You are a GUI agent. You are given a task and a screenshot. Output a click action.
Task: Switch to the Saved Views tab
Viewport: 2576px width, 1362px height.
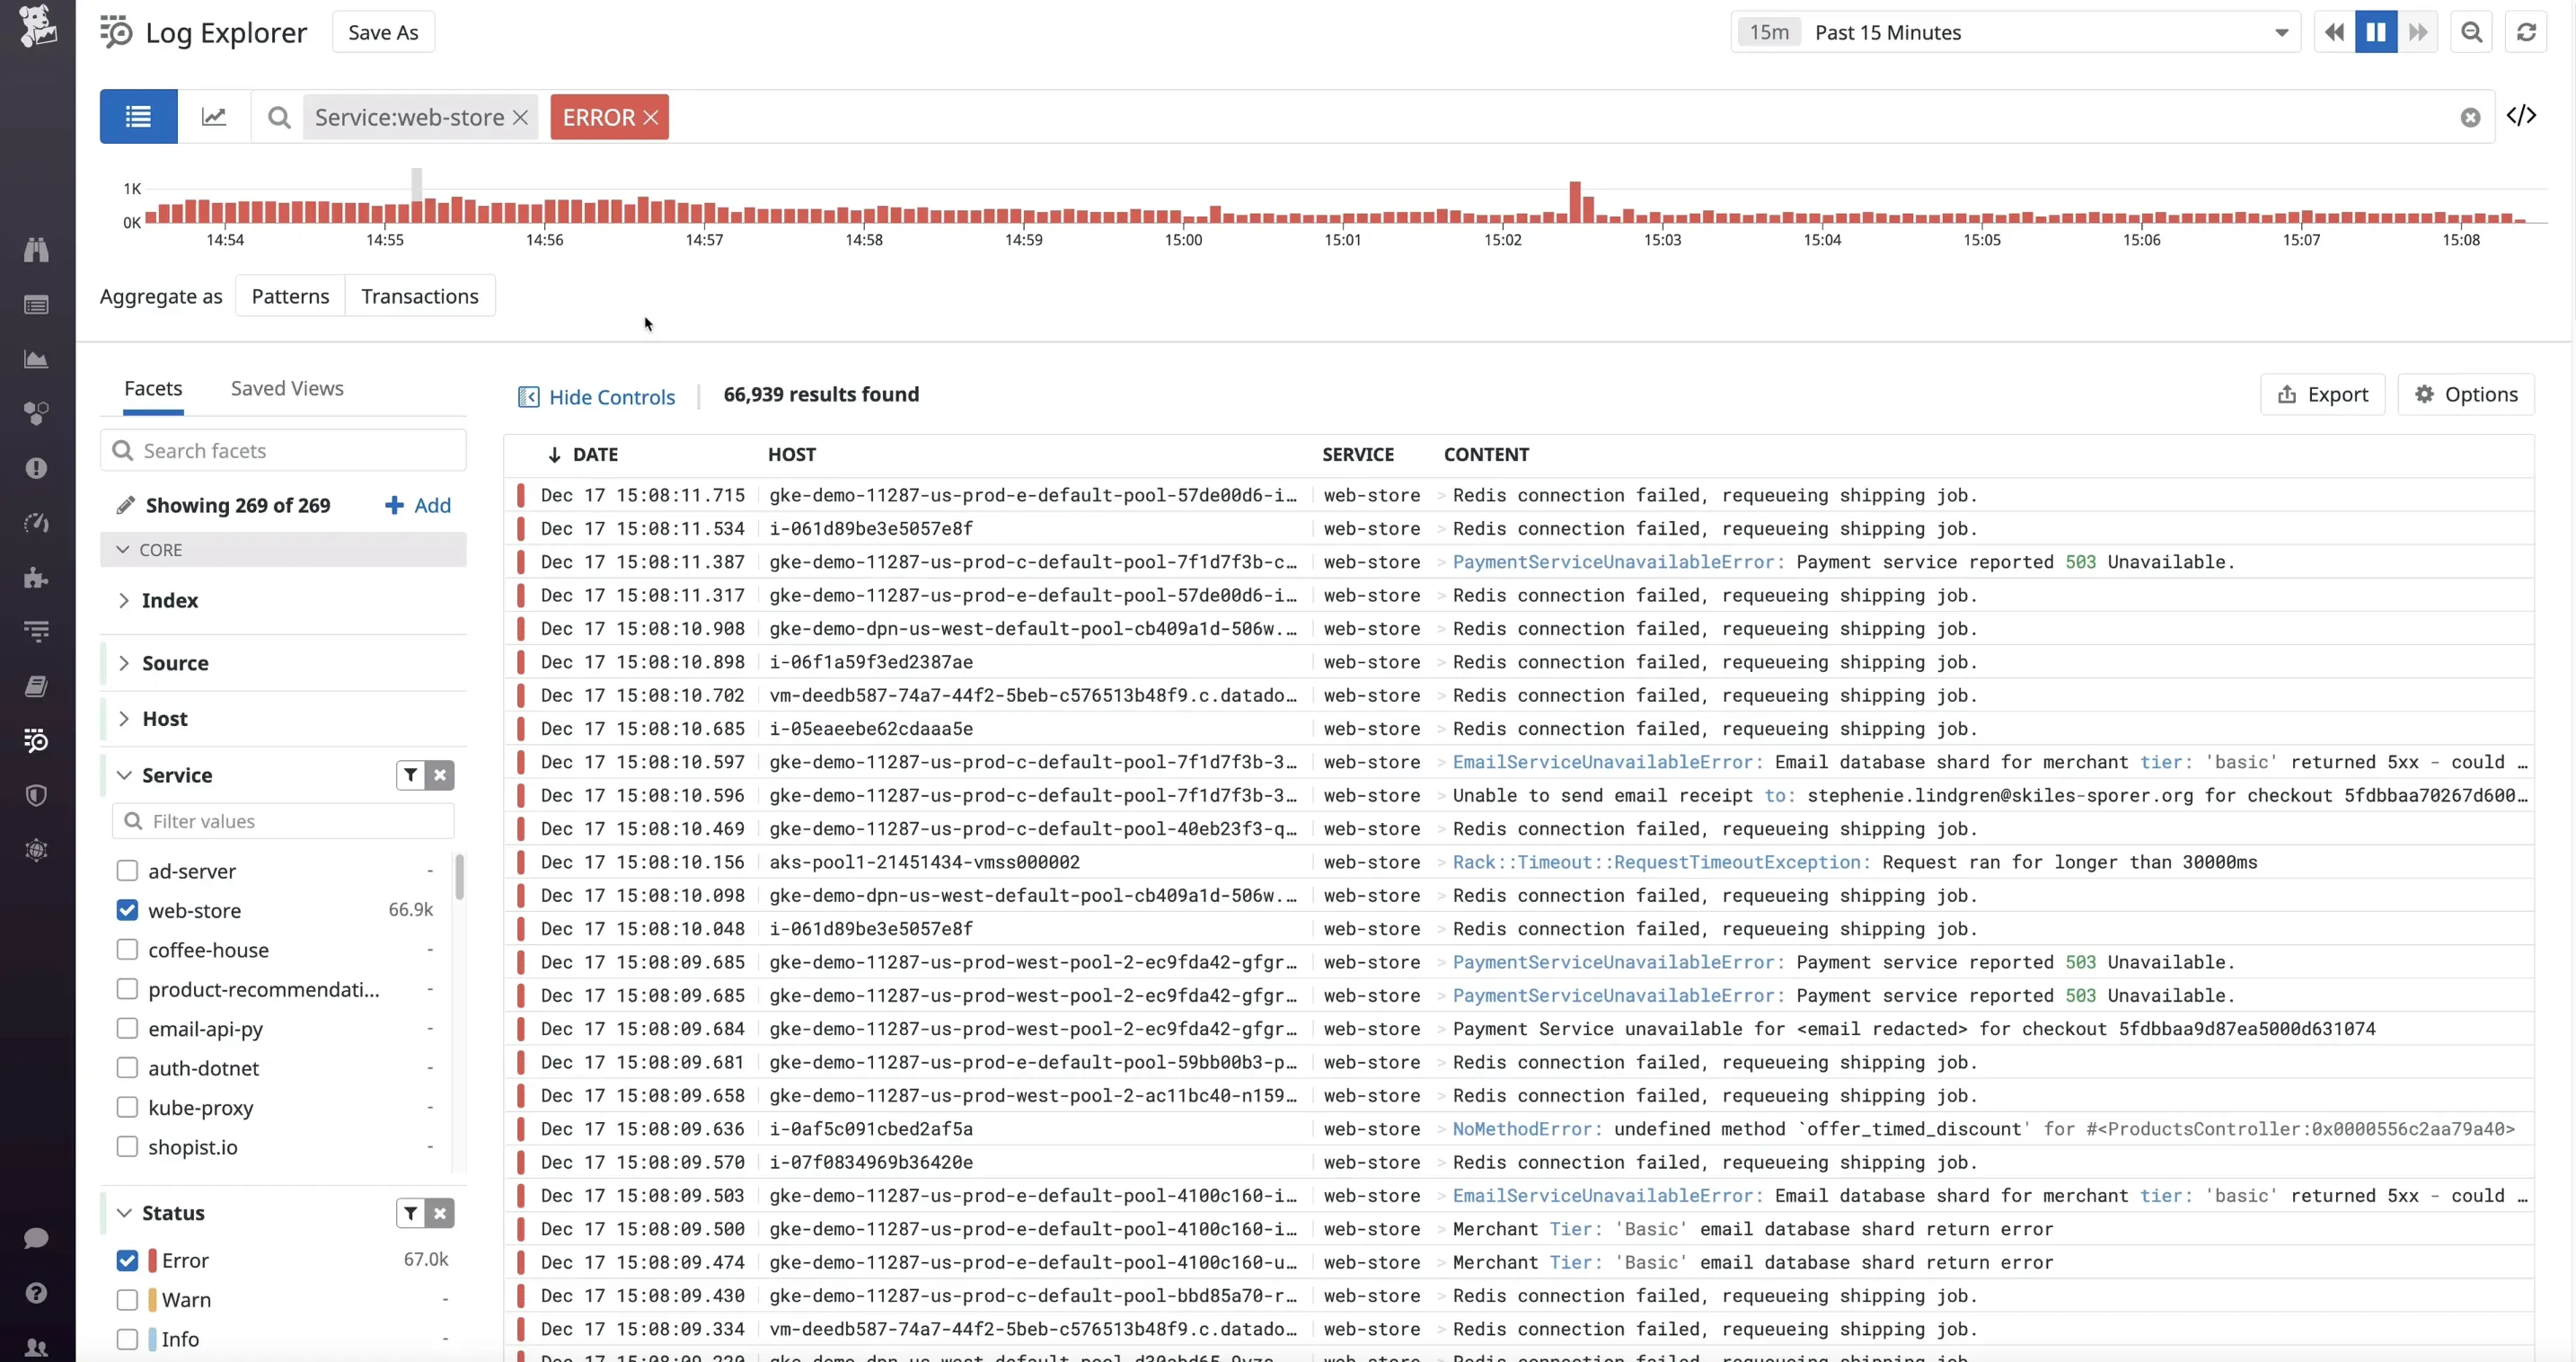tap(287, 389)
